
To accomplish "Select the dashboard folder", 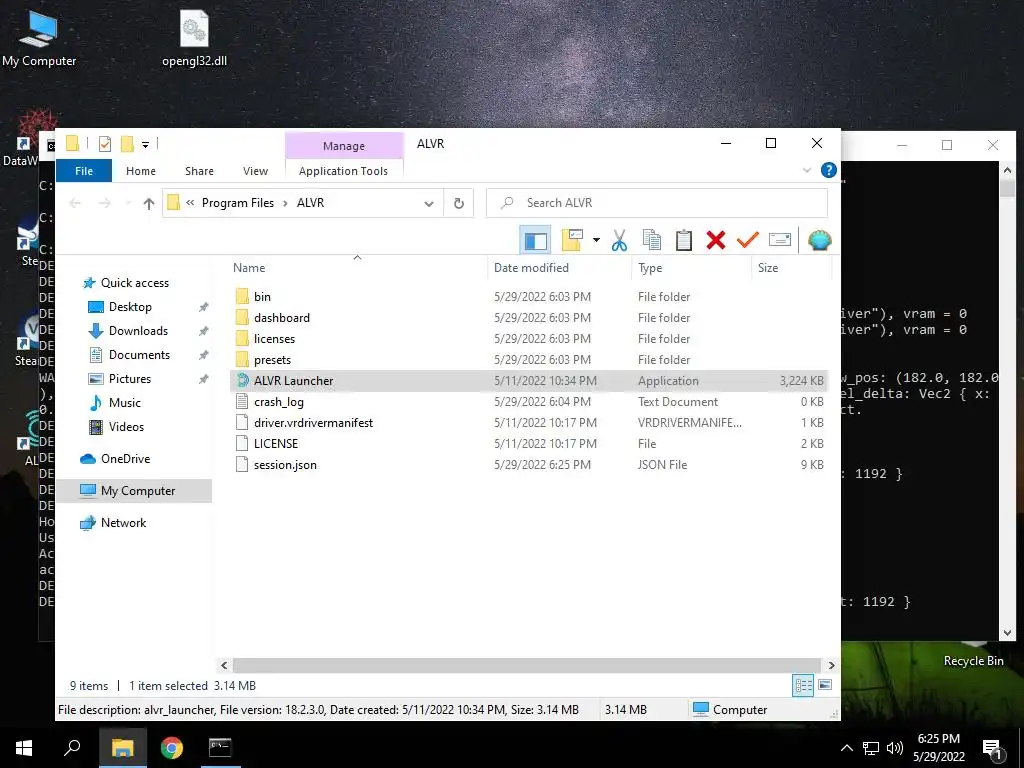I will (529, 317).
